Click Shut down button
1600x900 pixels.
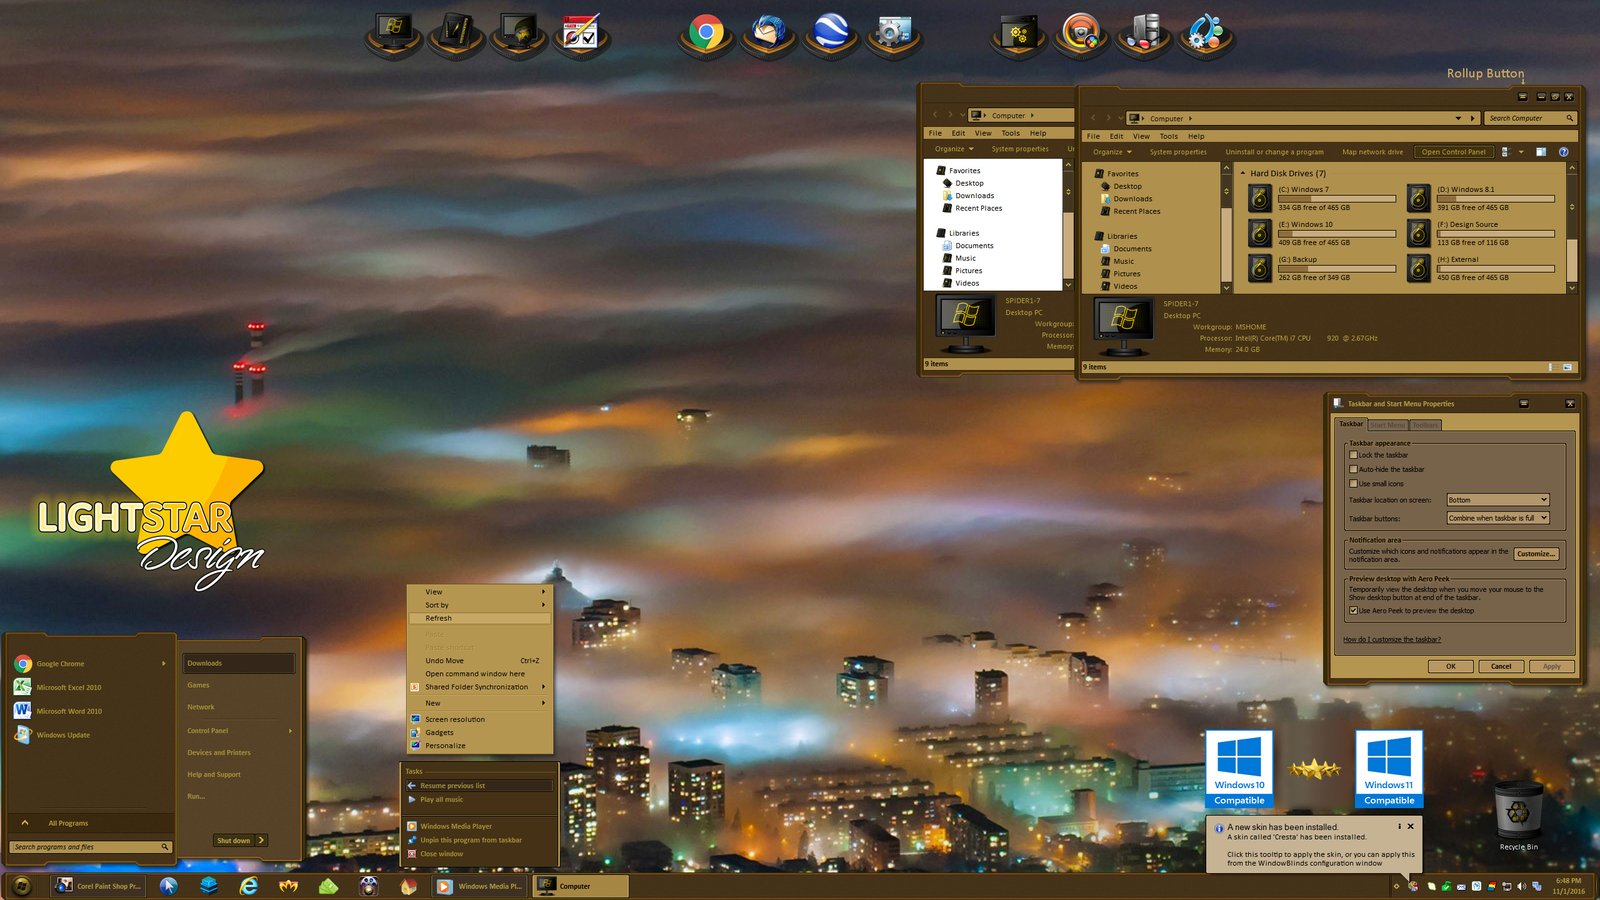click(233, 840)
